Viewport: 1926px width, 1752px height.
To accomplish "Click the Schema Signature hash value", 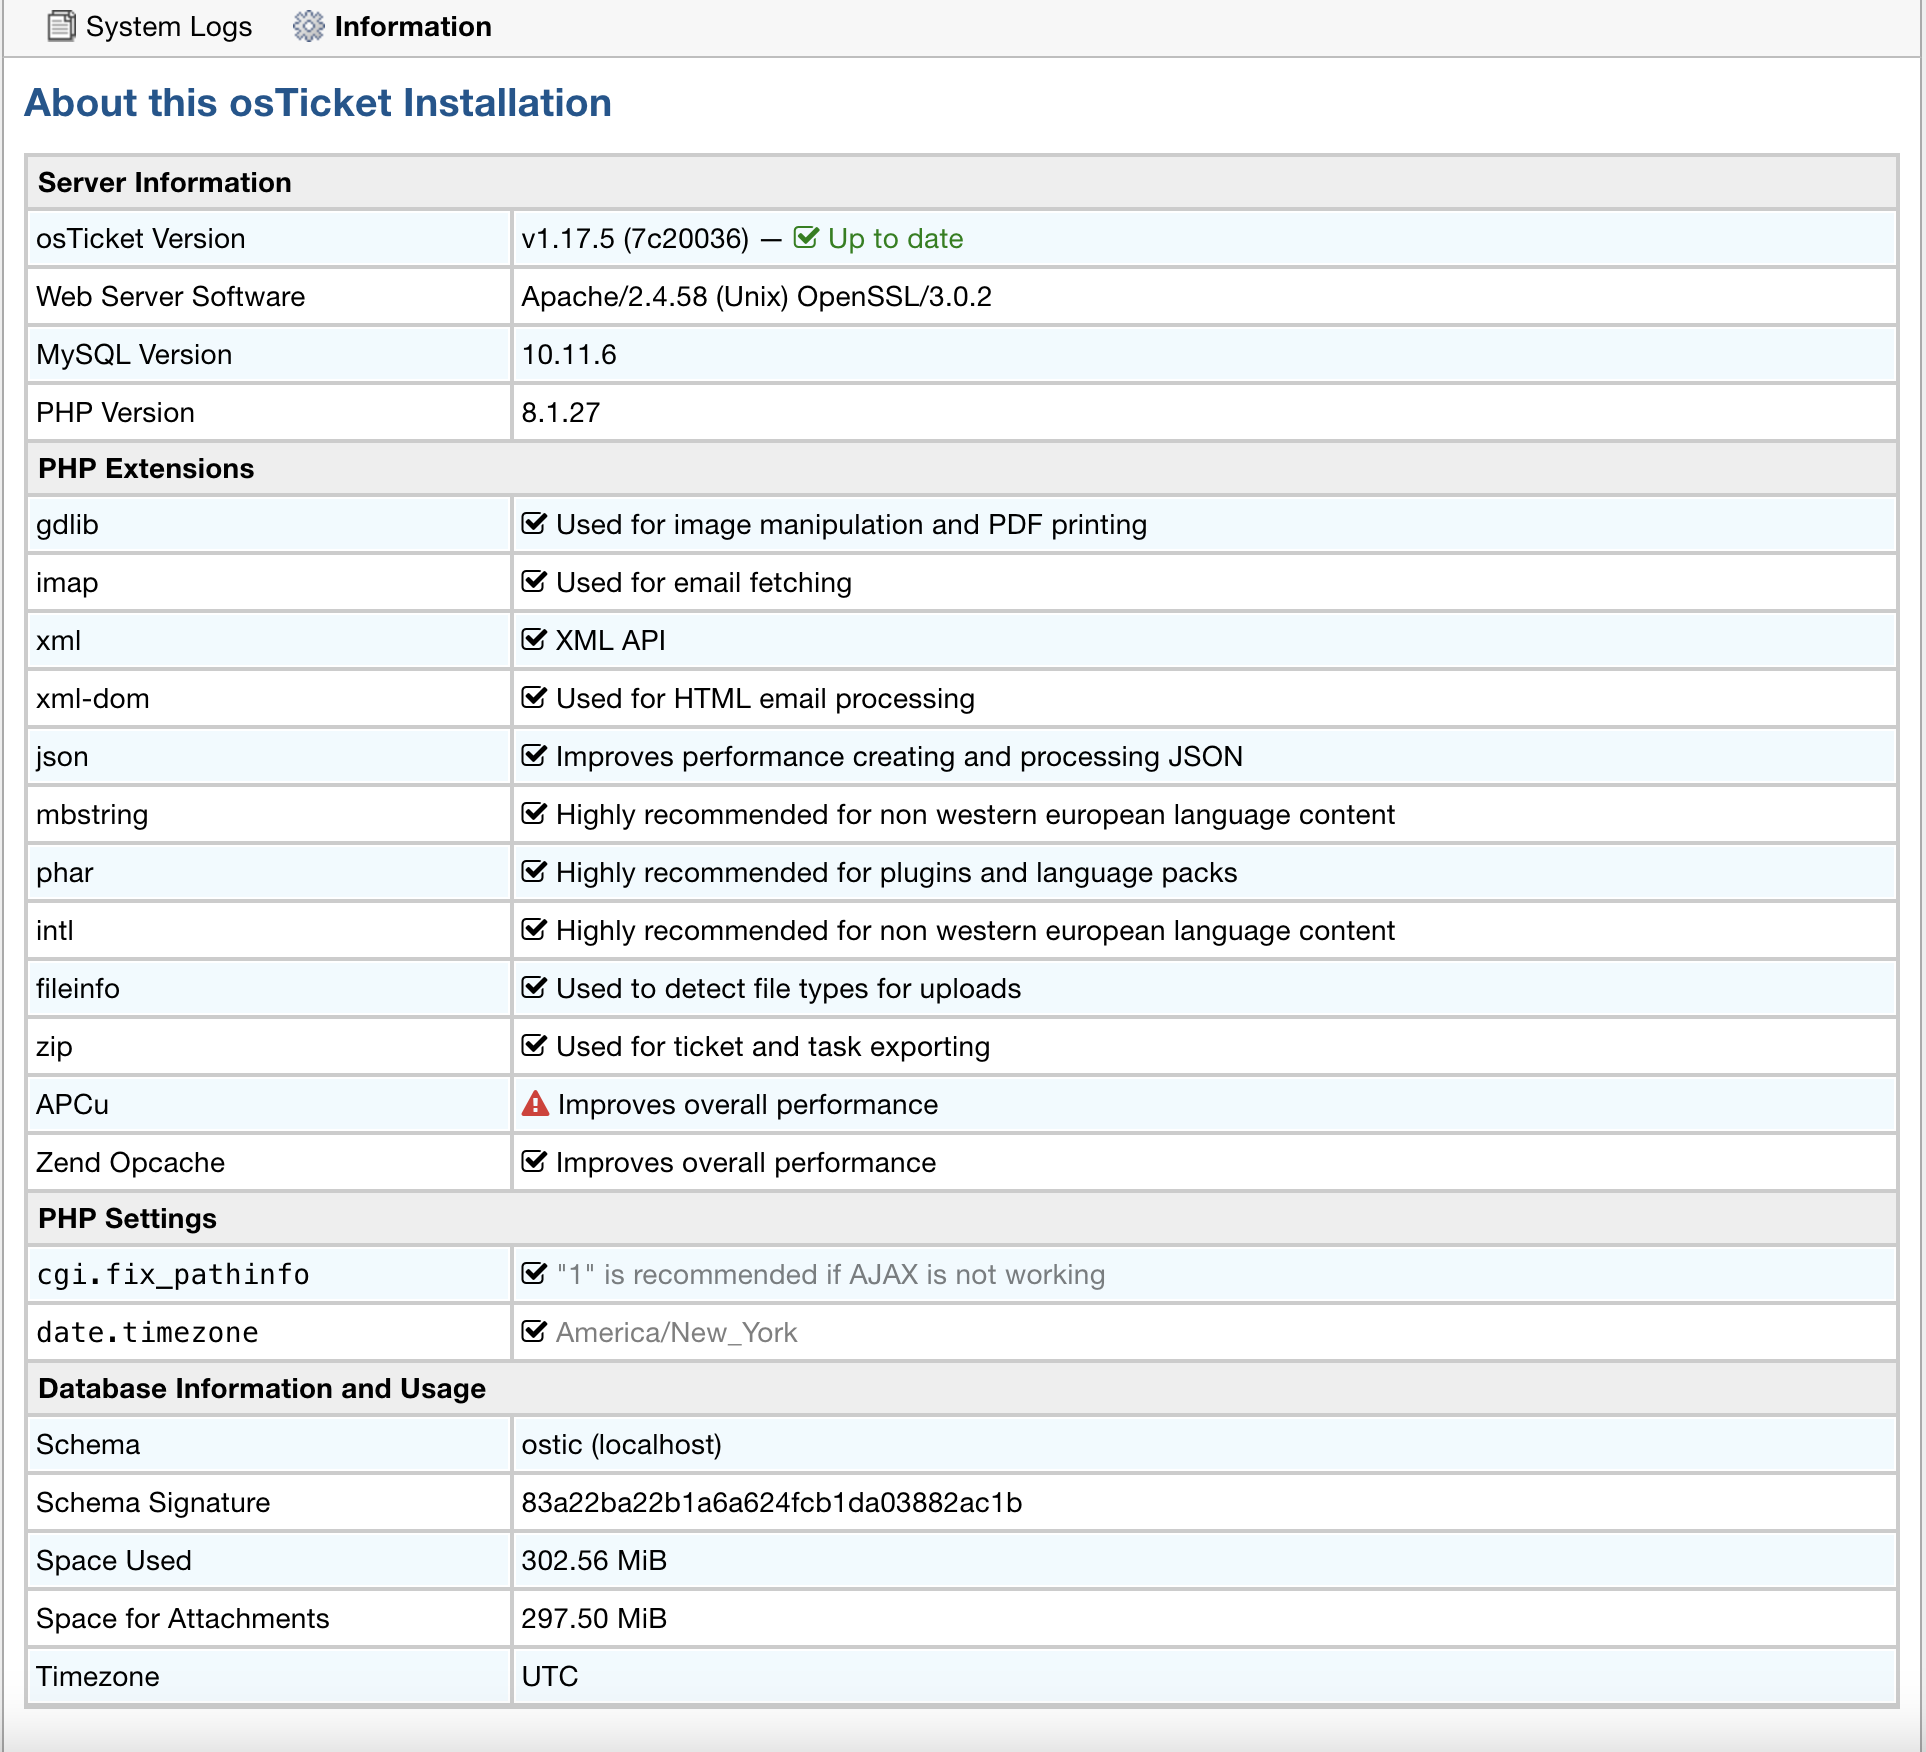I will click(x=771, y=1503).
